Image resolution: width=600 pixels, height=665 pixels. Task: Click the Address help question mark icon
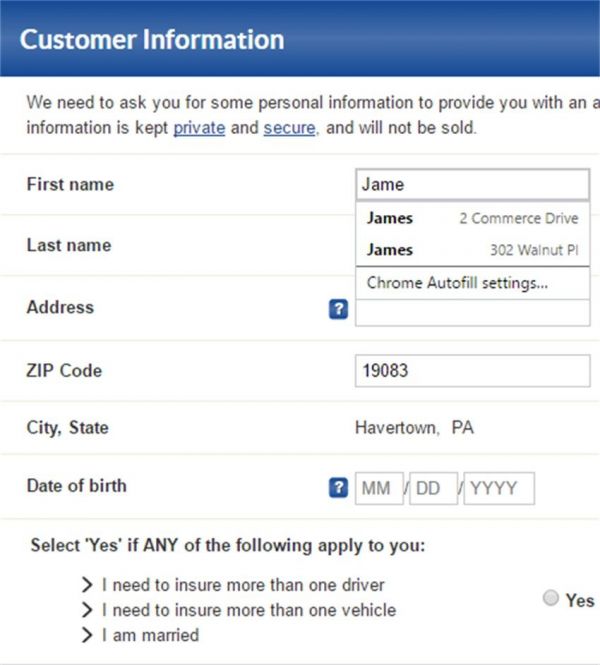tap(338, 310)
